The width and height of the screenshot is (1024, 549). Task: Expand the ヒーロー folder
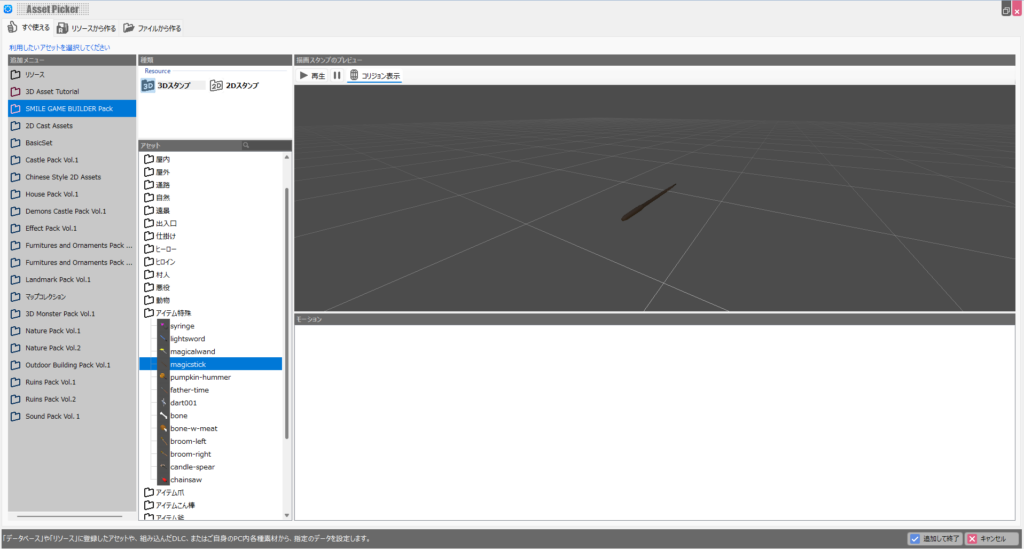point(166,249)
